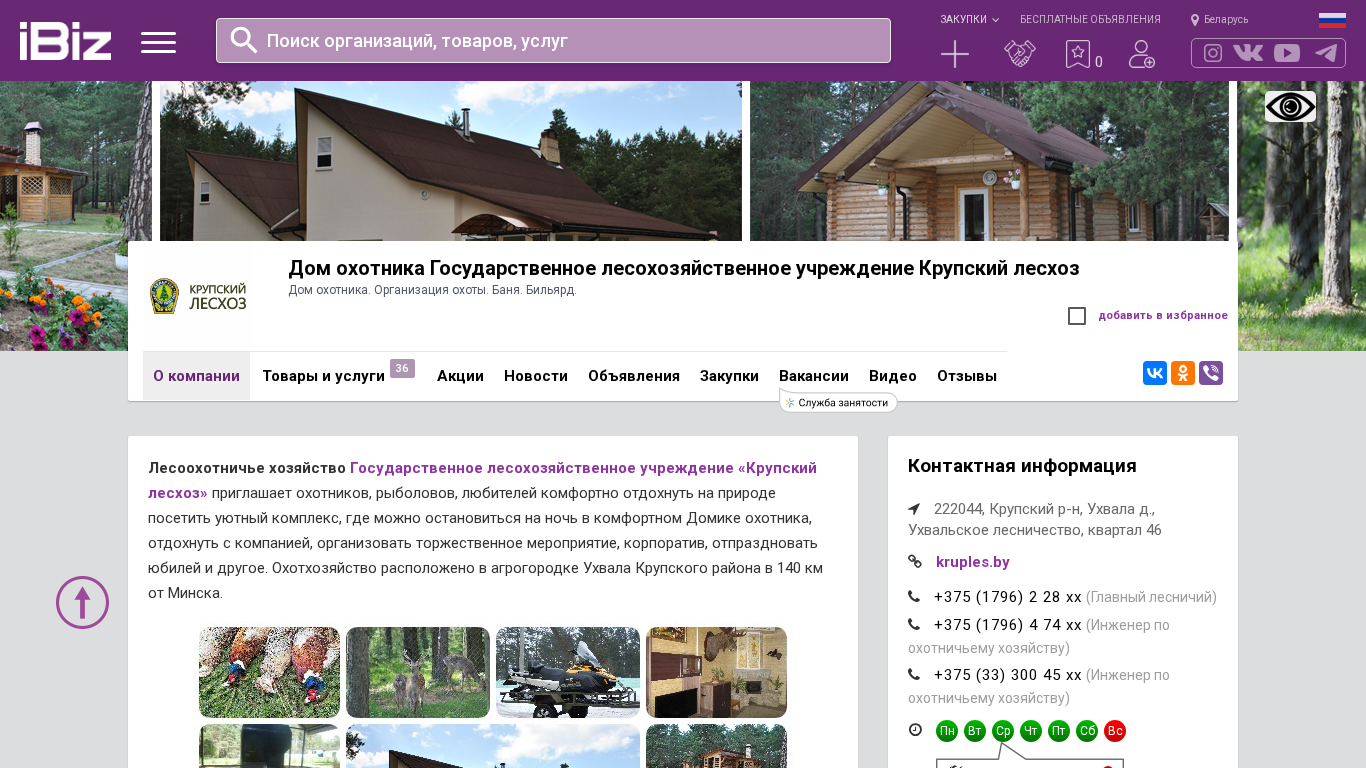The height and width of the screenshot is (768, 1366).
Task: Open the handshake deals icon
Action: pyautogui.click(x=1020, y=54)
